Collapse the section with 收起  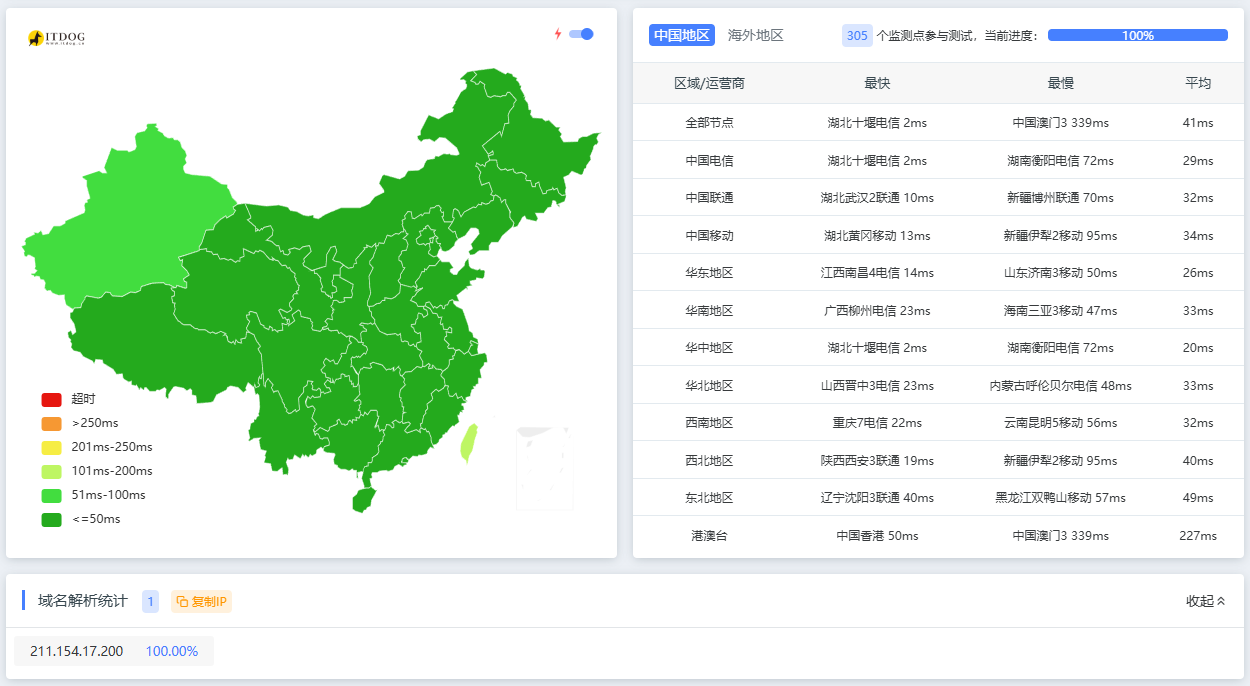click(x=1205, y=601)
